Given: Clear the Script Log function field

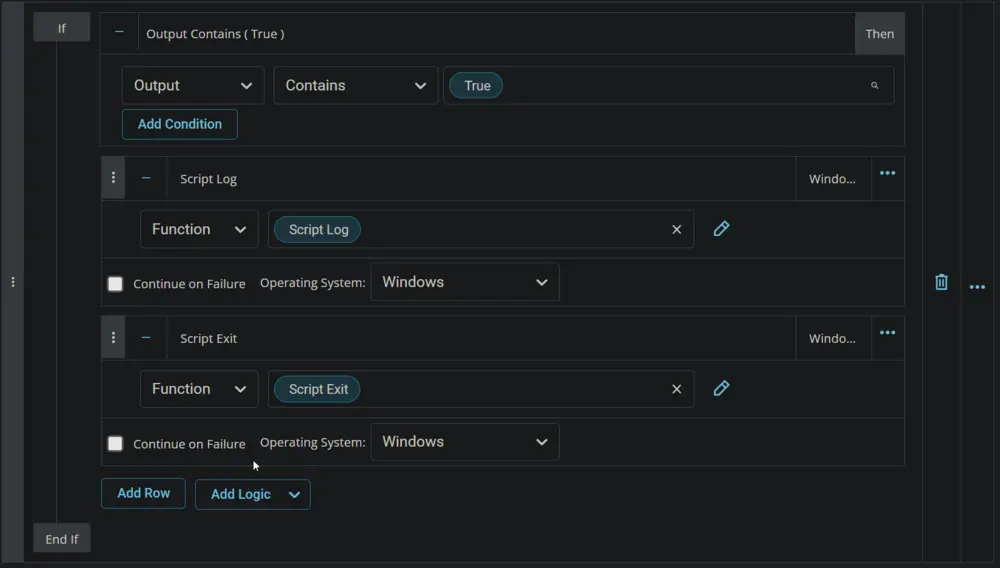Looking at the screenshot, I should 677,229.
